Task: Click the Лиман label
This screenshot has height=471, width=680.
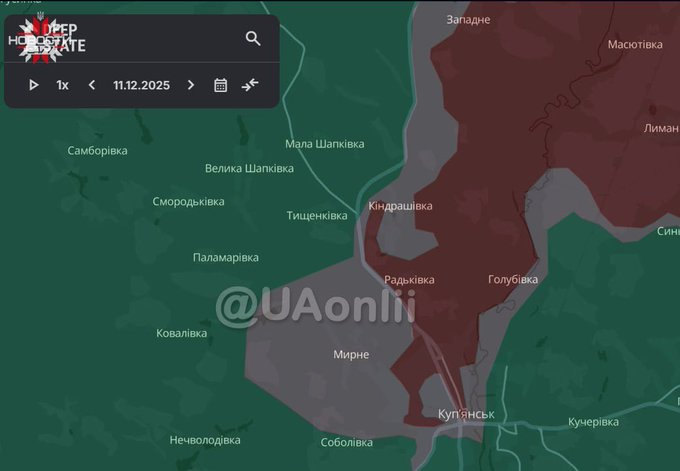Action: 661,128
